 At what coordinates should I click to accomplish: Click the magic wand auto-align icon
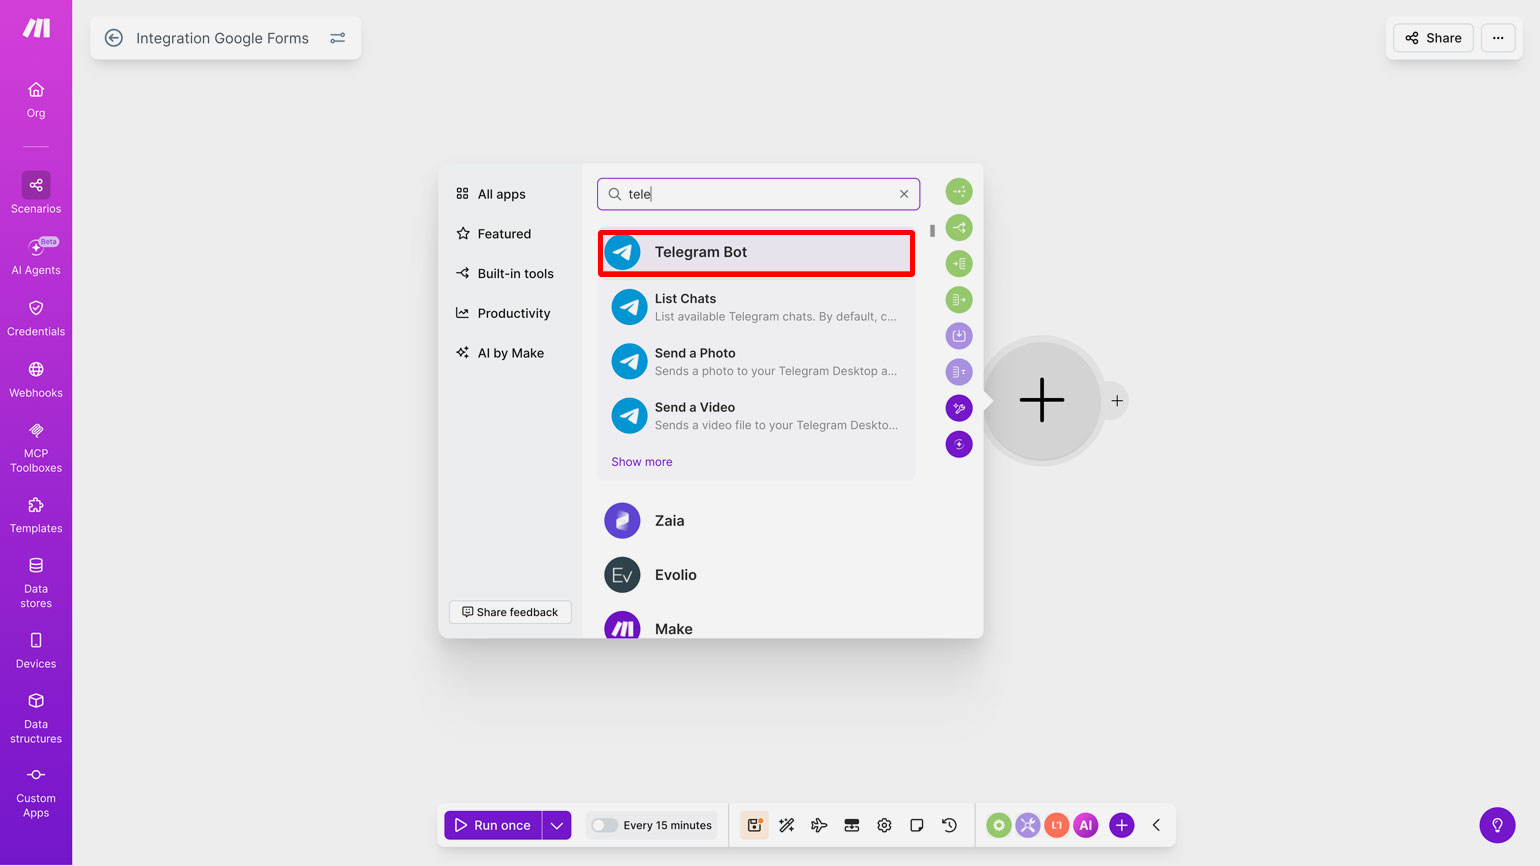[x=787, y=825]
